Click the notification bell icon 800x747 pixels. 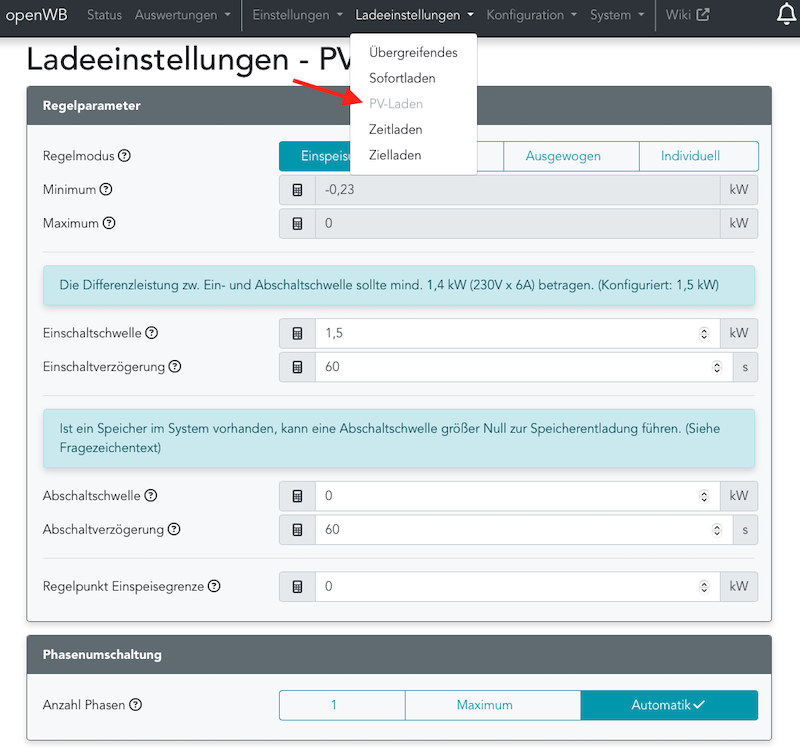787,15
